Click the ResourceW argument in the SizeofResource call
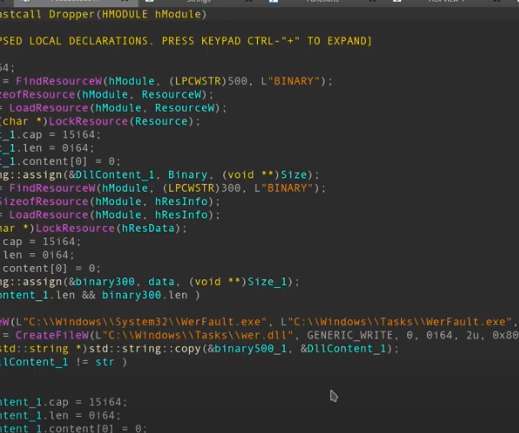Image resolution: width=519 pixels, height=433 pixels. [171, 95]
